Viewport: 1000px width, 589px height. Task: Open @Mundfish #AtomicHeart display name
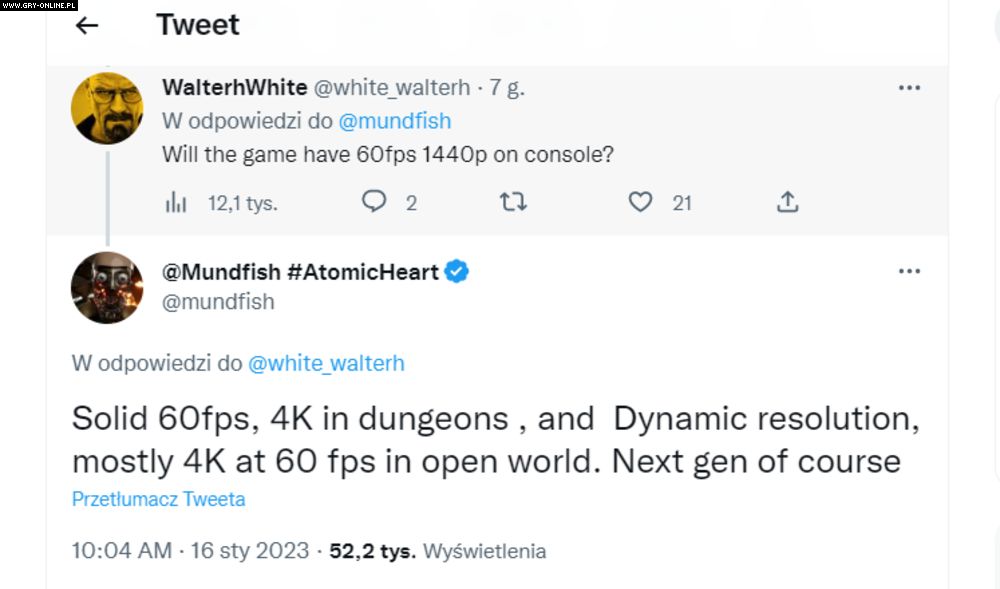[x=300, y=271]
